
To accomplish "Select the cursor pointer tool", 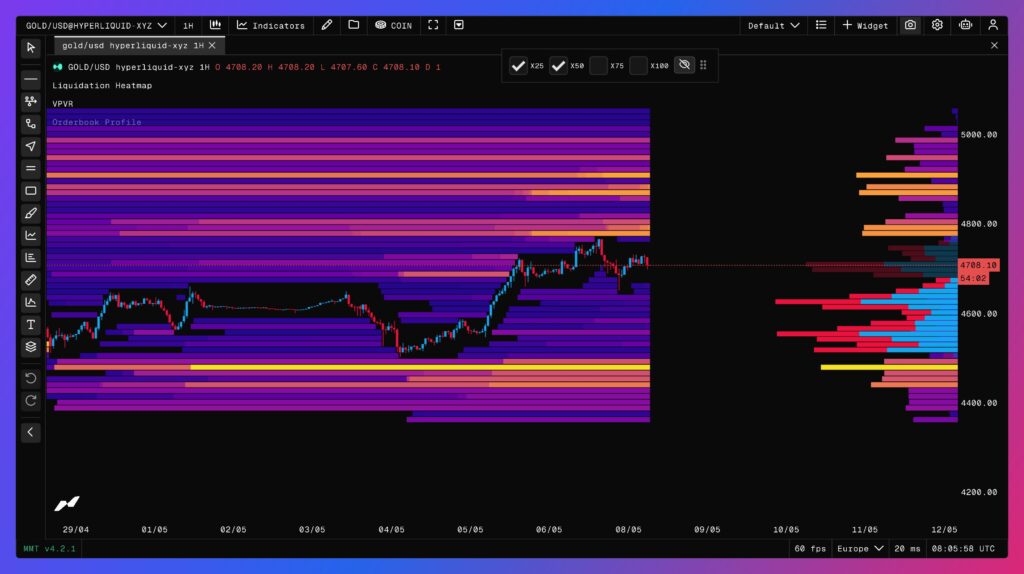I will (x=31, y=48).
